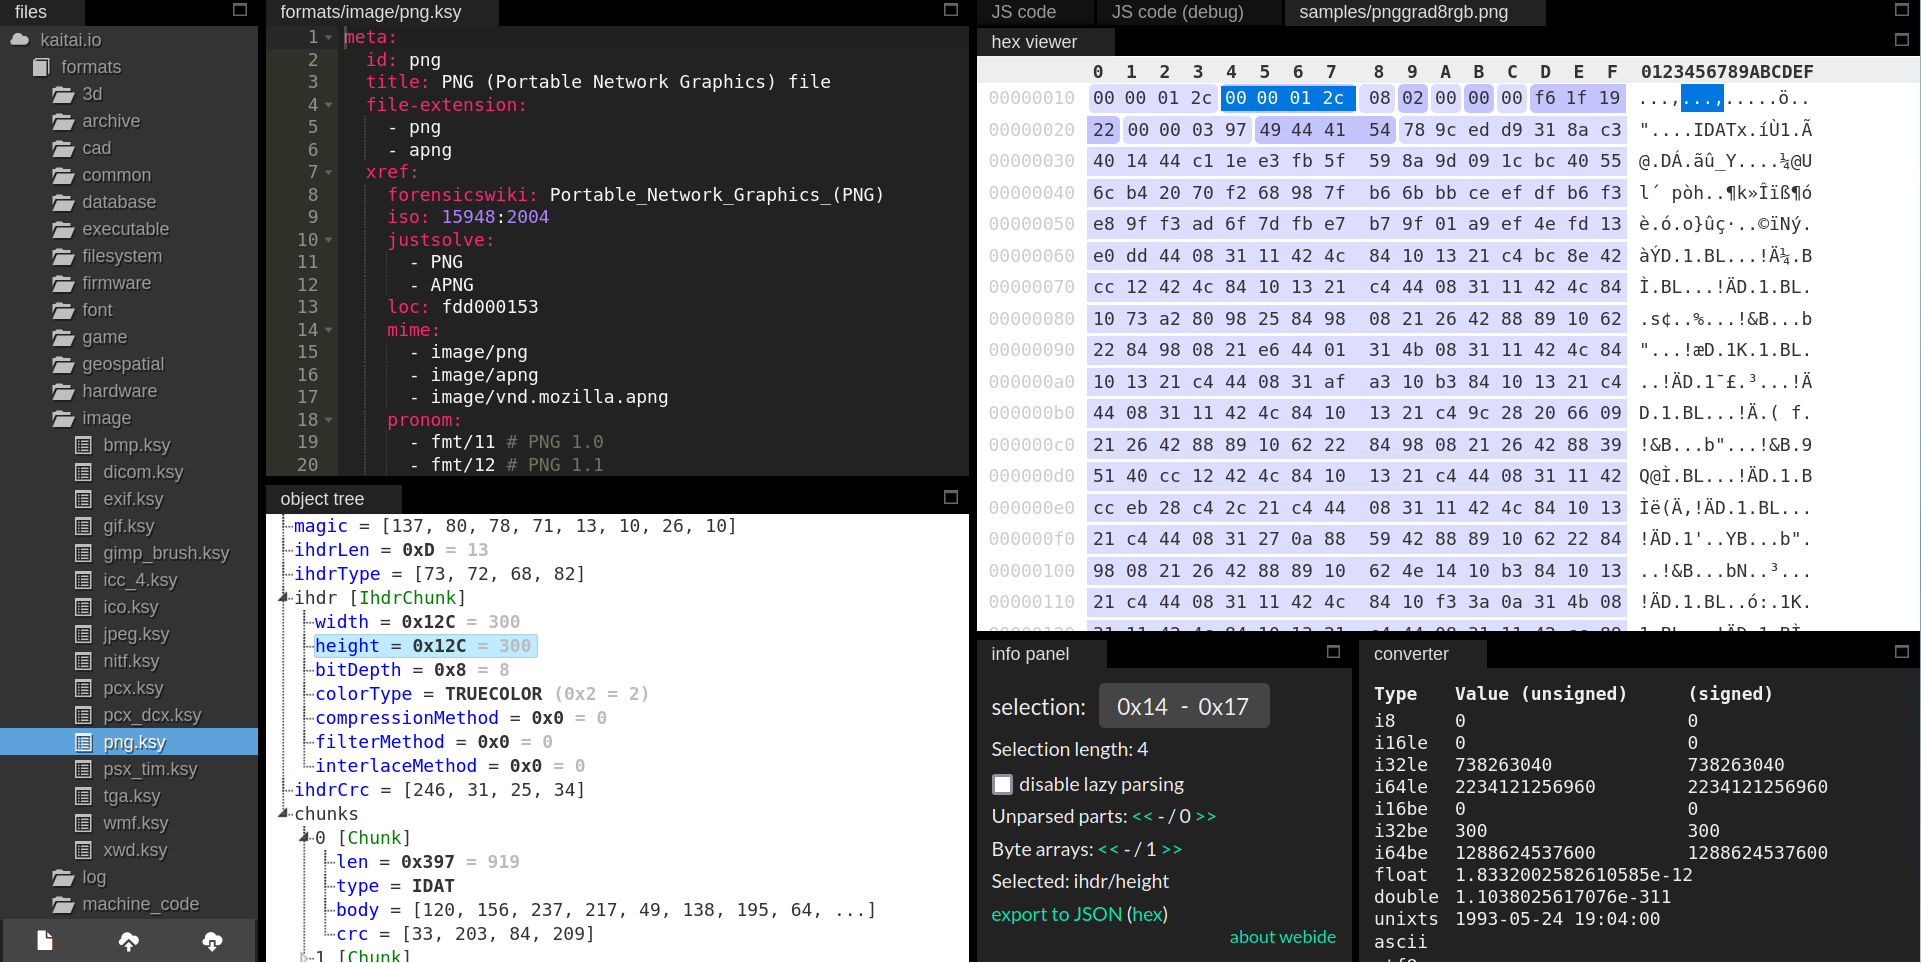This screenshot has height=963, width=1921.
Task: Go to next unparsed part
Action: pos(1206,817)
